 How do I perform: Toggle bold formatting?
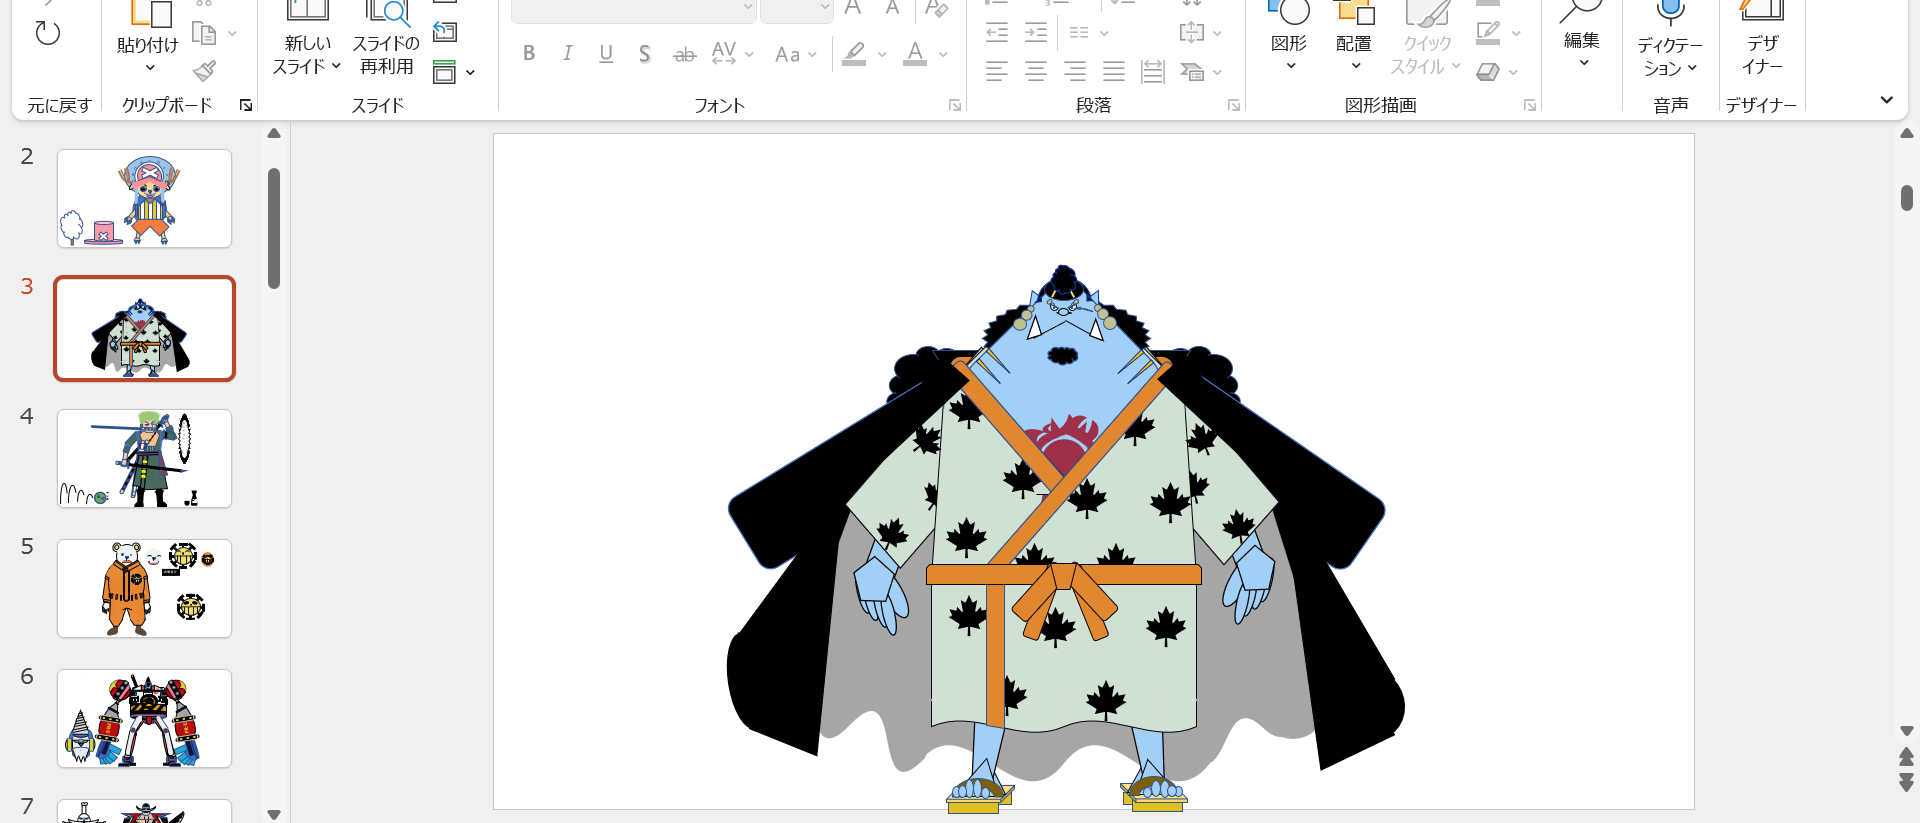(x=529, y=53)
